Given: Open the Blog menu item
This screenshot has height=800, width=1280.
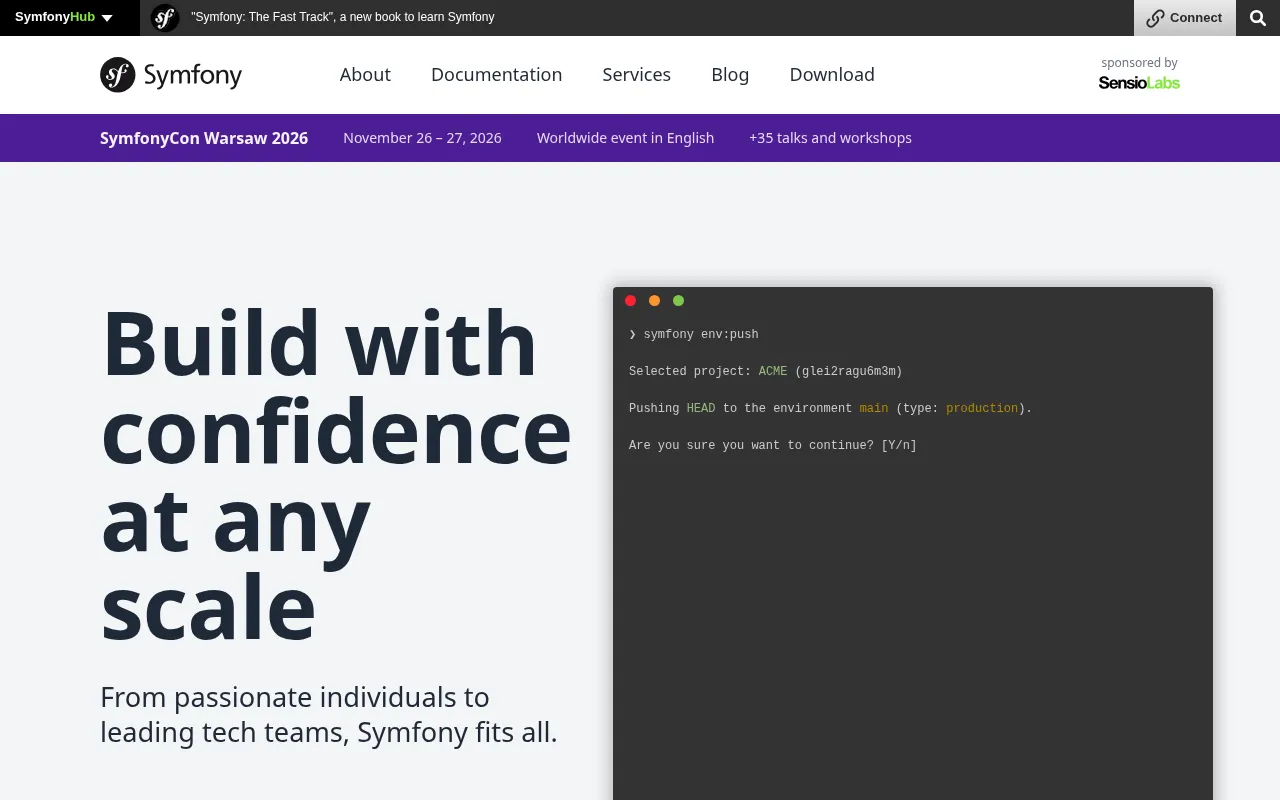Looking at the screenshot, I should 730,75.
